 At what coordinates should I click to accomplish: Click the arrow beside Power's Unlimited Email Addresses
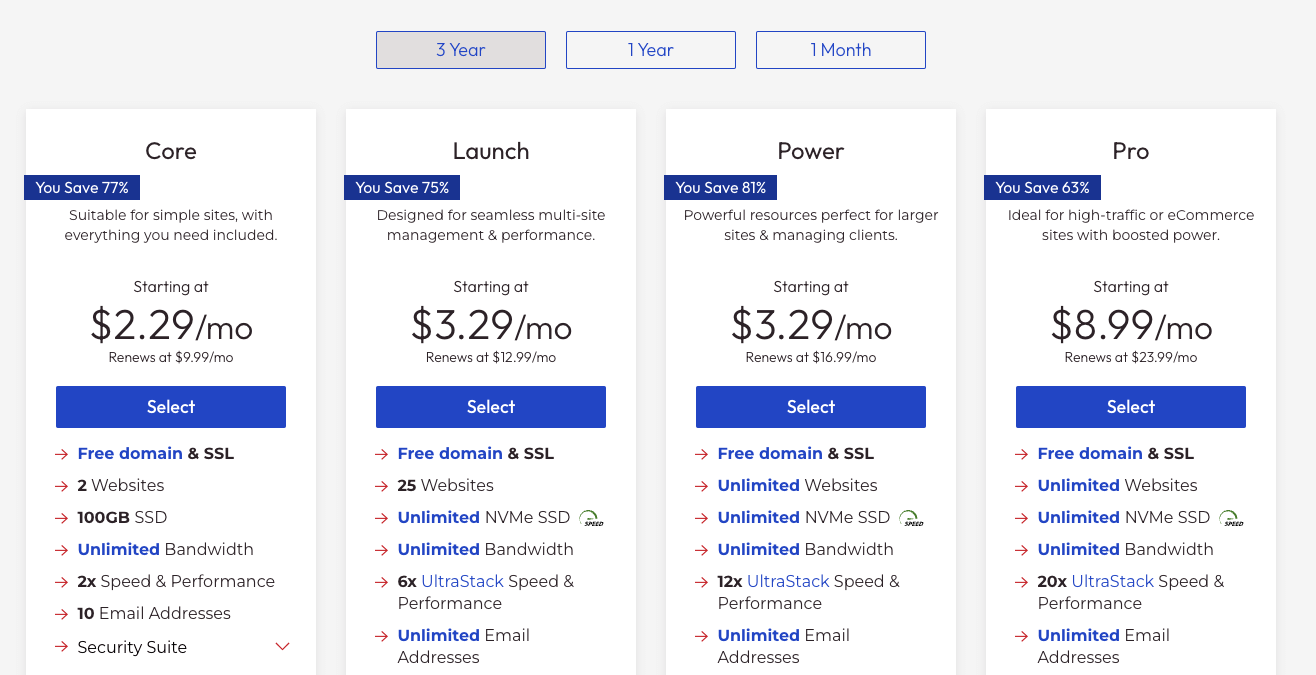point(701,636)
